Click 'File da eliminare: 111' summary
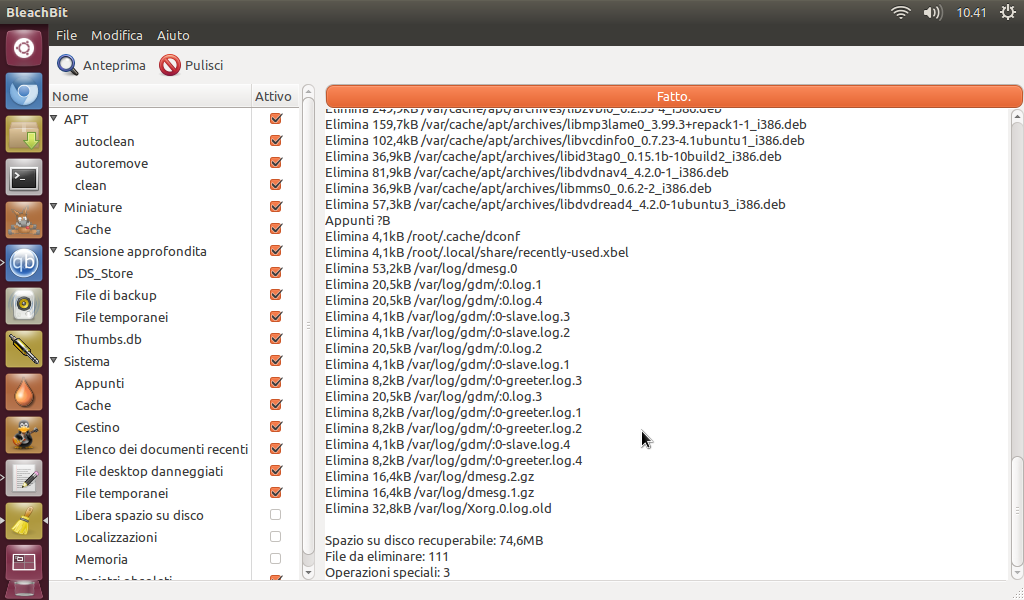1024x600 pixels. (x=387, y=556)
